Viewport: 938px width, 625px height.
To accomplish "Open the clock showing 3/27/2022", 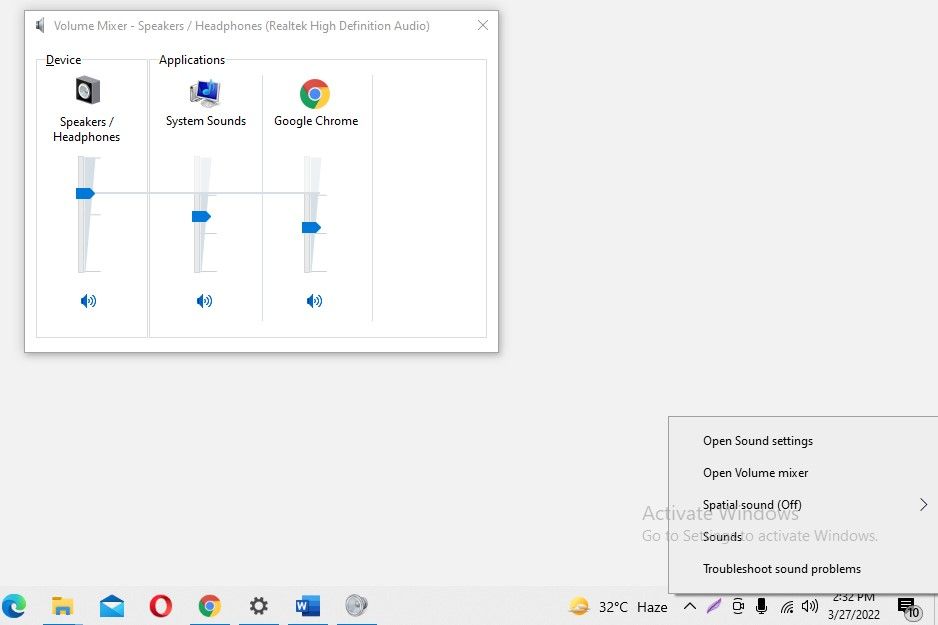I will click(854, 607).
